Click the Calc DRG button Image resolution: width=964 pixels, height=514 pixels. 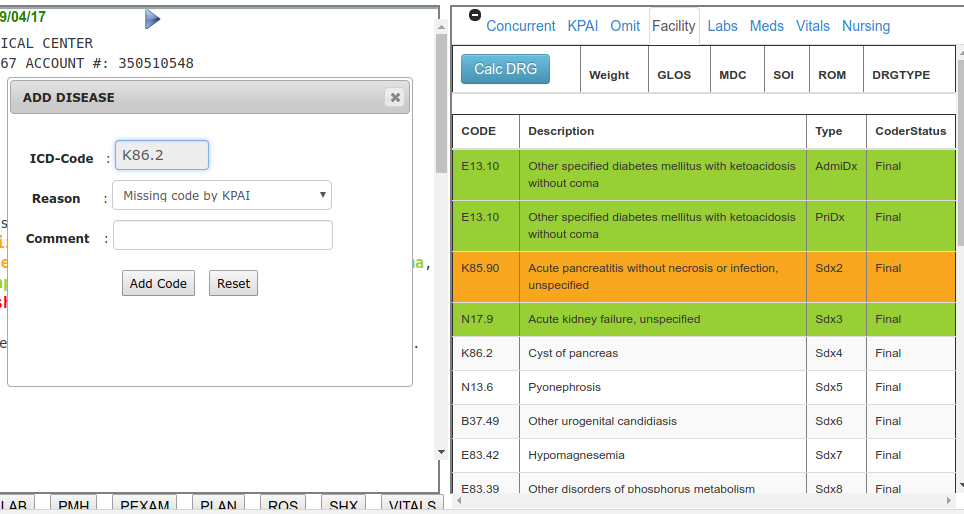(505, 69)
